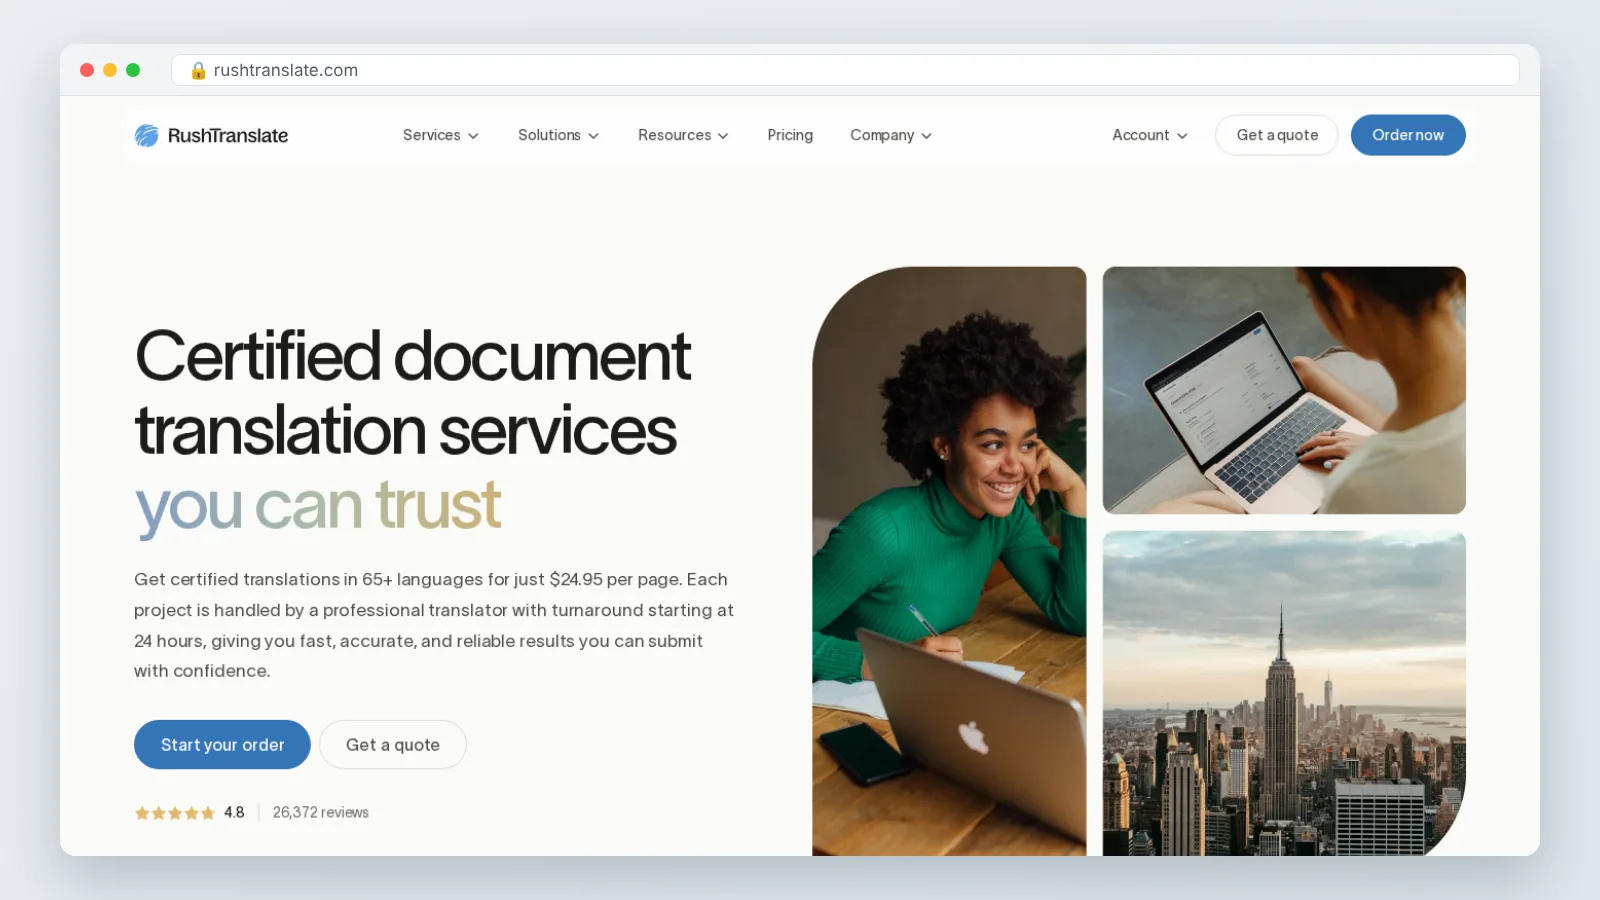Screen dimensions: 1600x900
Task: Expand the Account dropdown
Action: coord(1150,135)
